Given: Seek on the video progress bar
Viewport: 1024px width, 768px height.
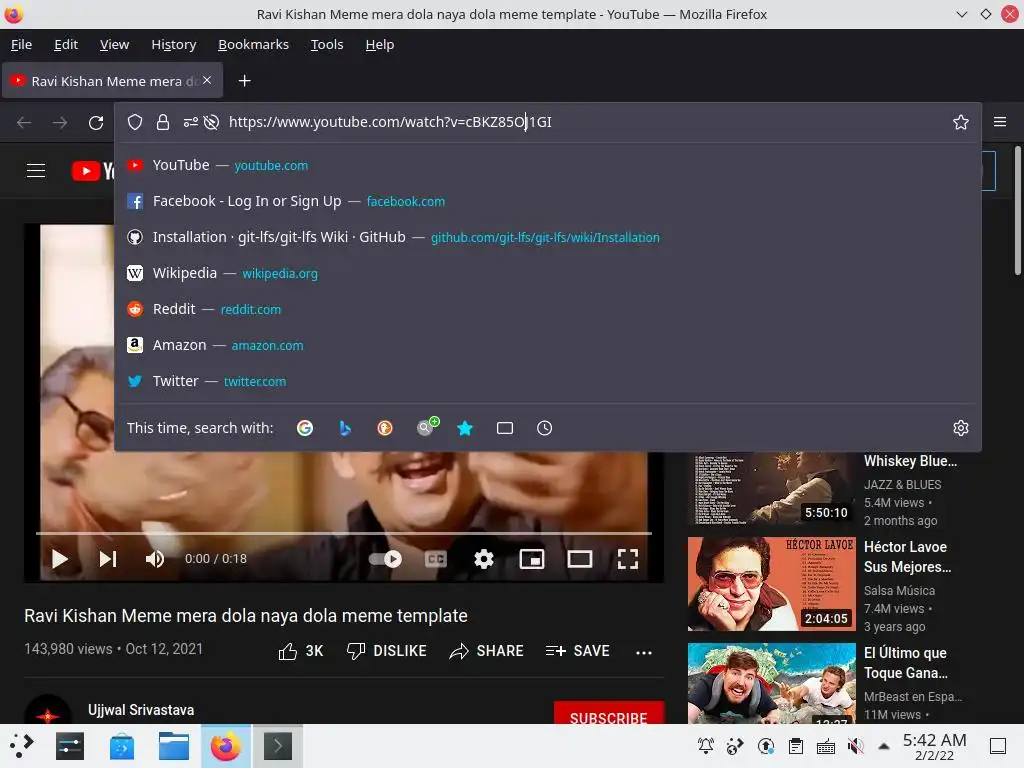Looking at the screenshot, I should (344, 534).
